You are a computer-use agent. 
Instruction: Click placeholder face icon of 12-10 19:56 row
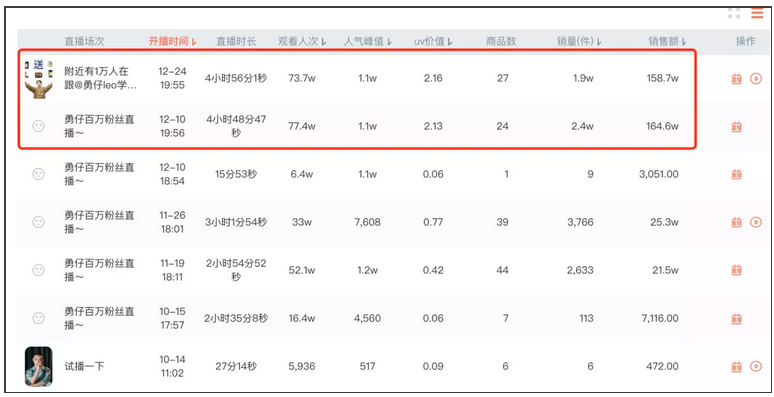point(38,126)
